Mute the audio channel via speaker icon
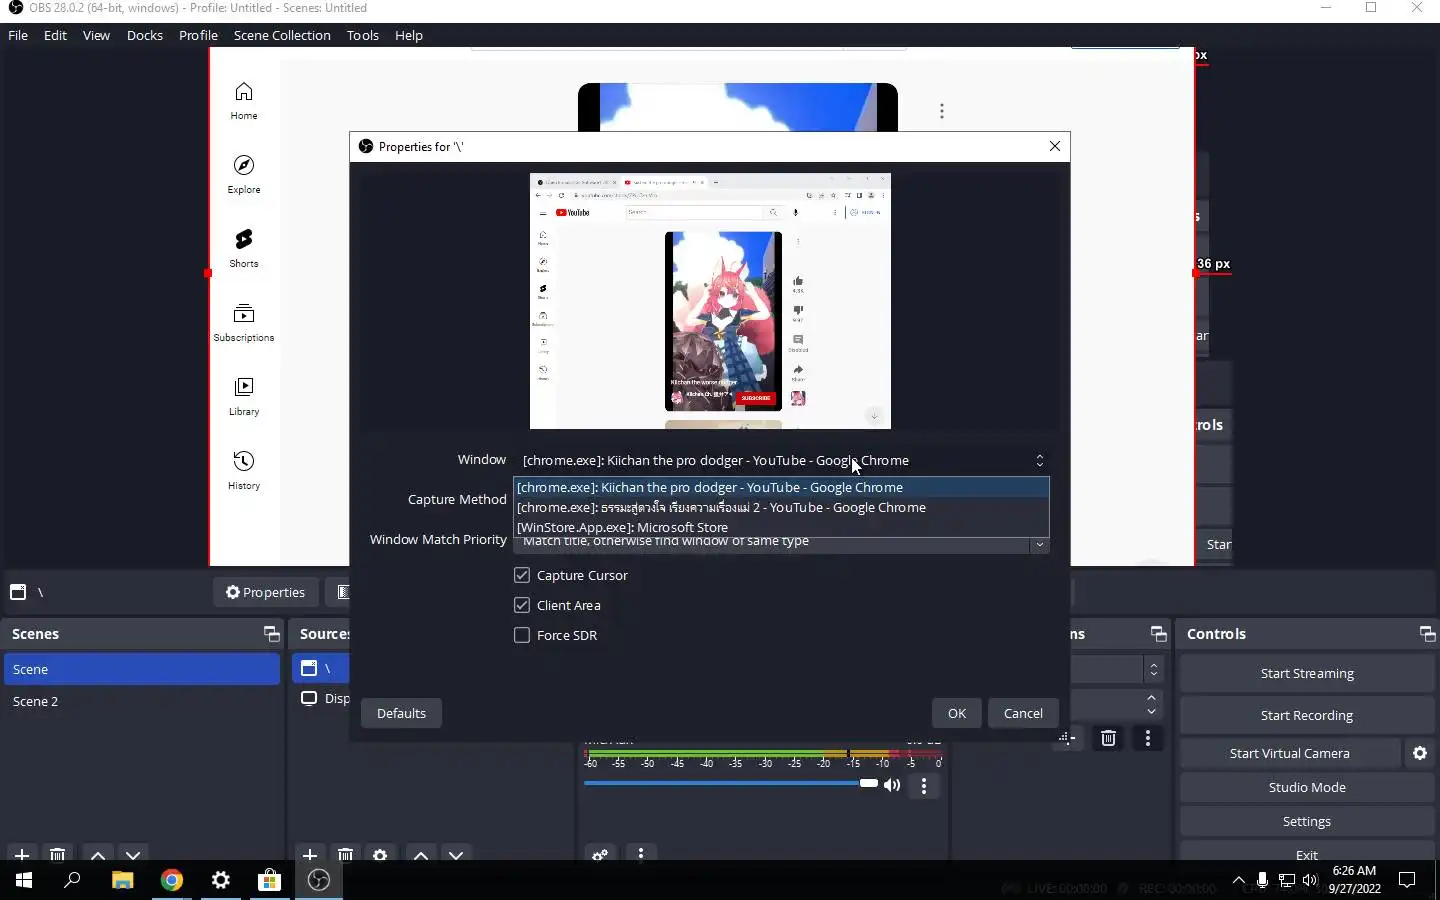Screen dimensions: 1440x900 pos(892,785)
